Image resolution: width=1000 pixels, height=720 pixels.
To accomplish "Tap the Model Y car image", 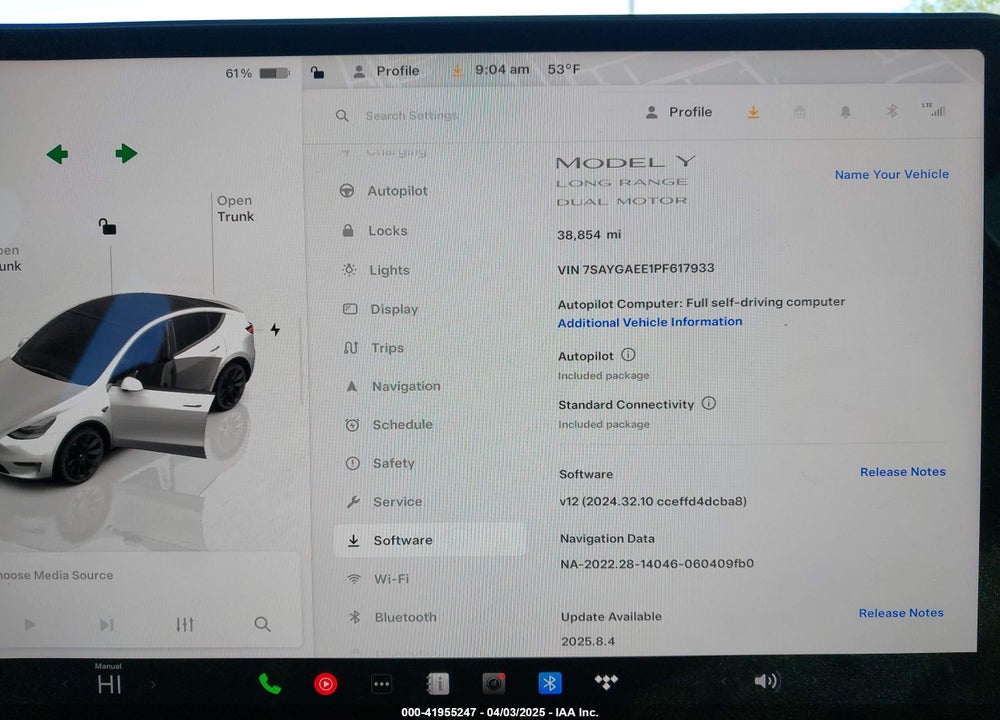I will [127, 388].
